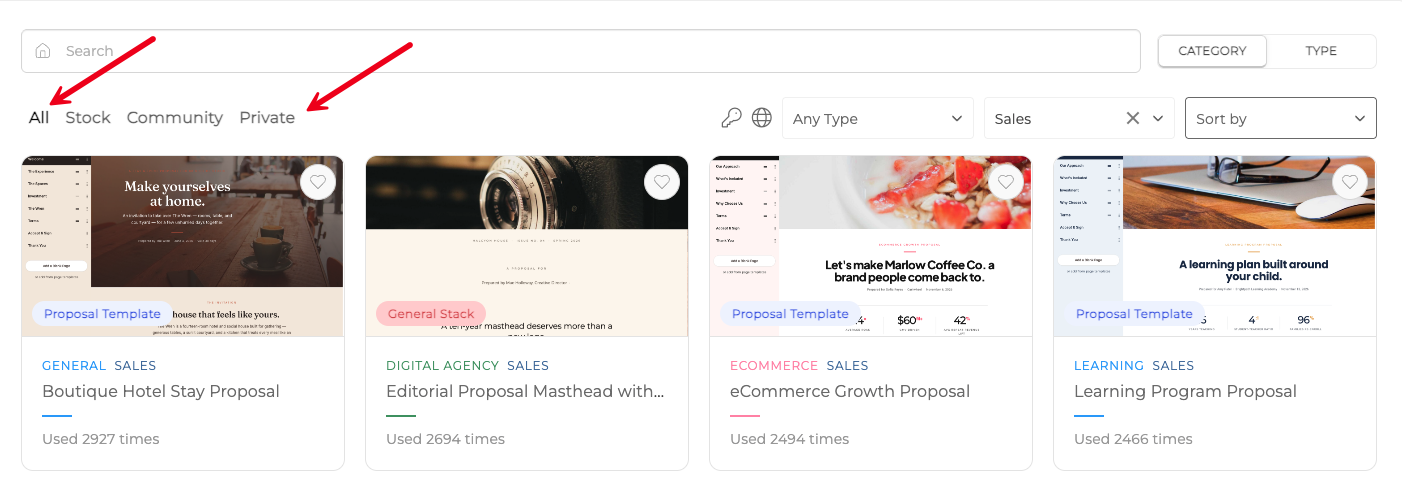Click the key icon filter
The width and height of the screenshot is (1402, 479).
pos(731,118)
